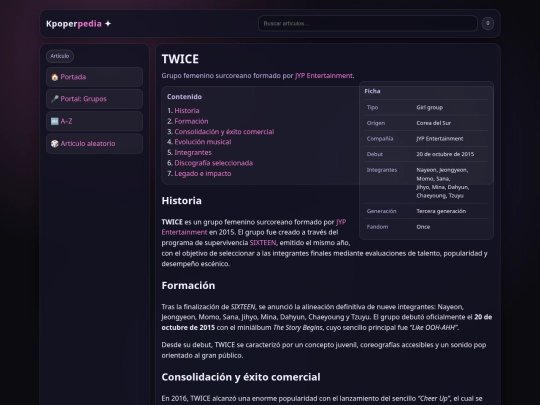Viewport: 540px width, 405px height.
Task: Open Portal: Grupos in the sidebar
Action: click(x=94, y=99)
